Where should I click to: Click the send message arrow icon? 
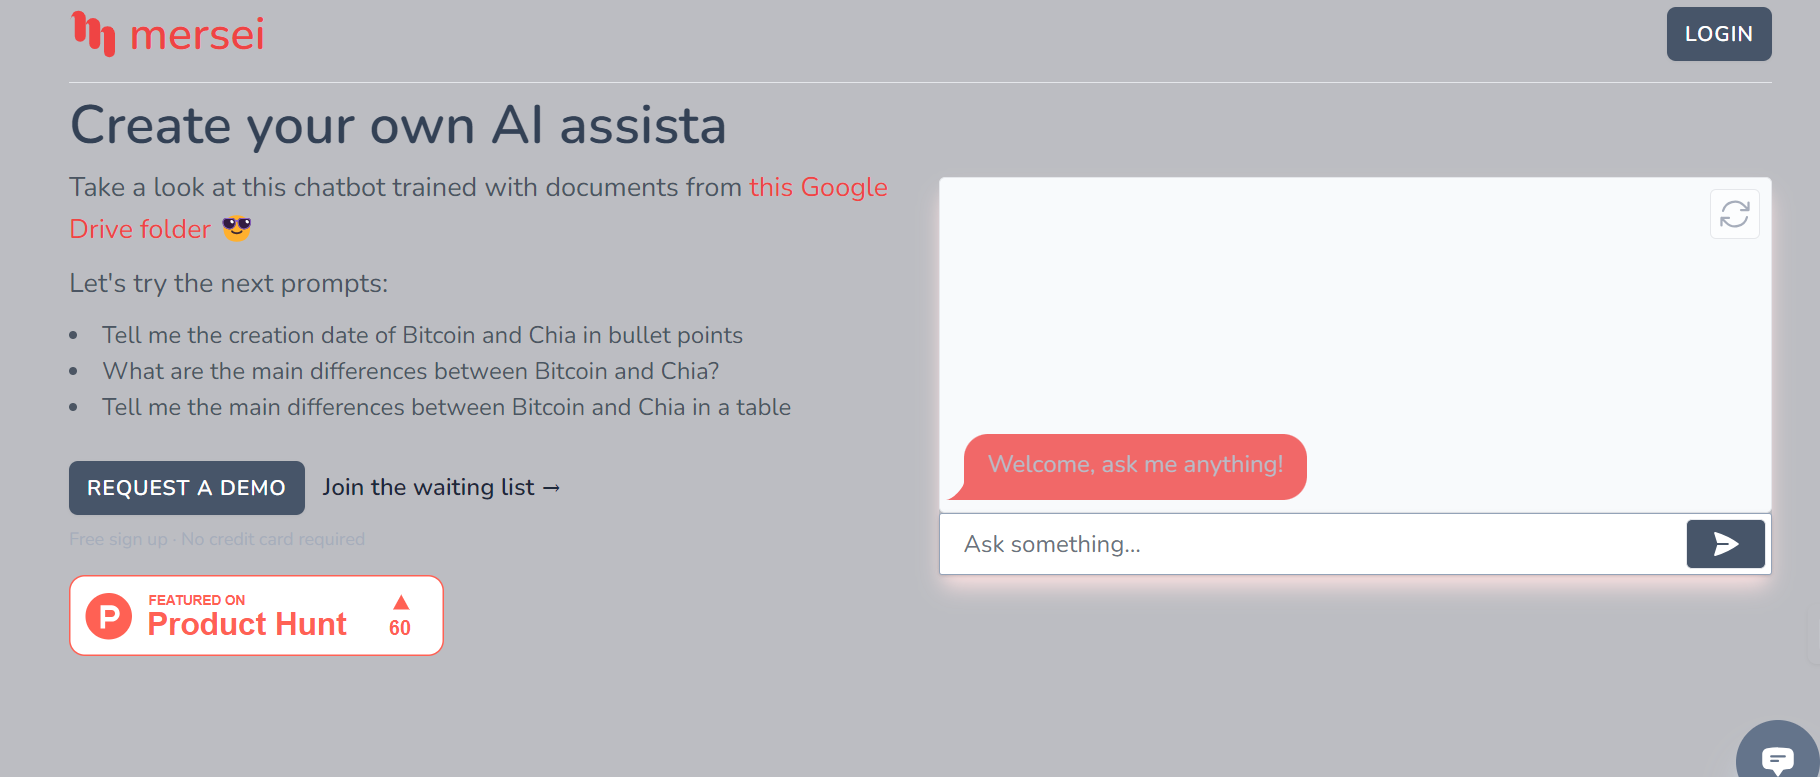[x=1724, y=544]
